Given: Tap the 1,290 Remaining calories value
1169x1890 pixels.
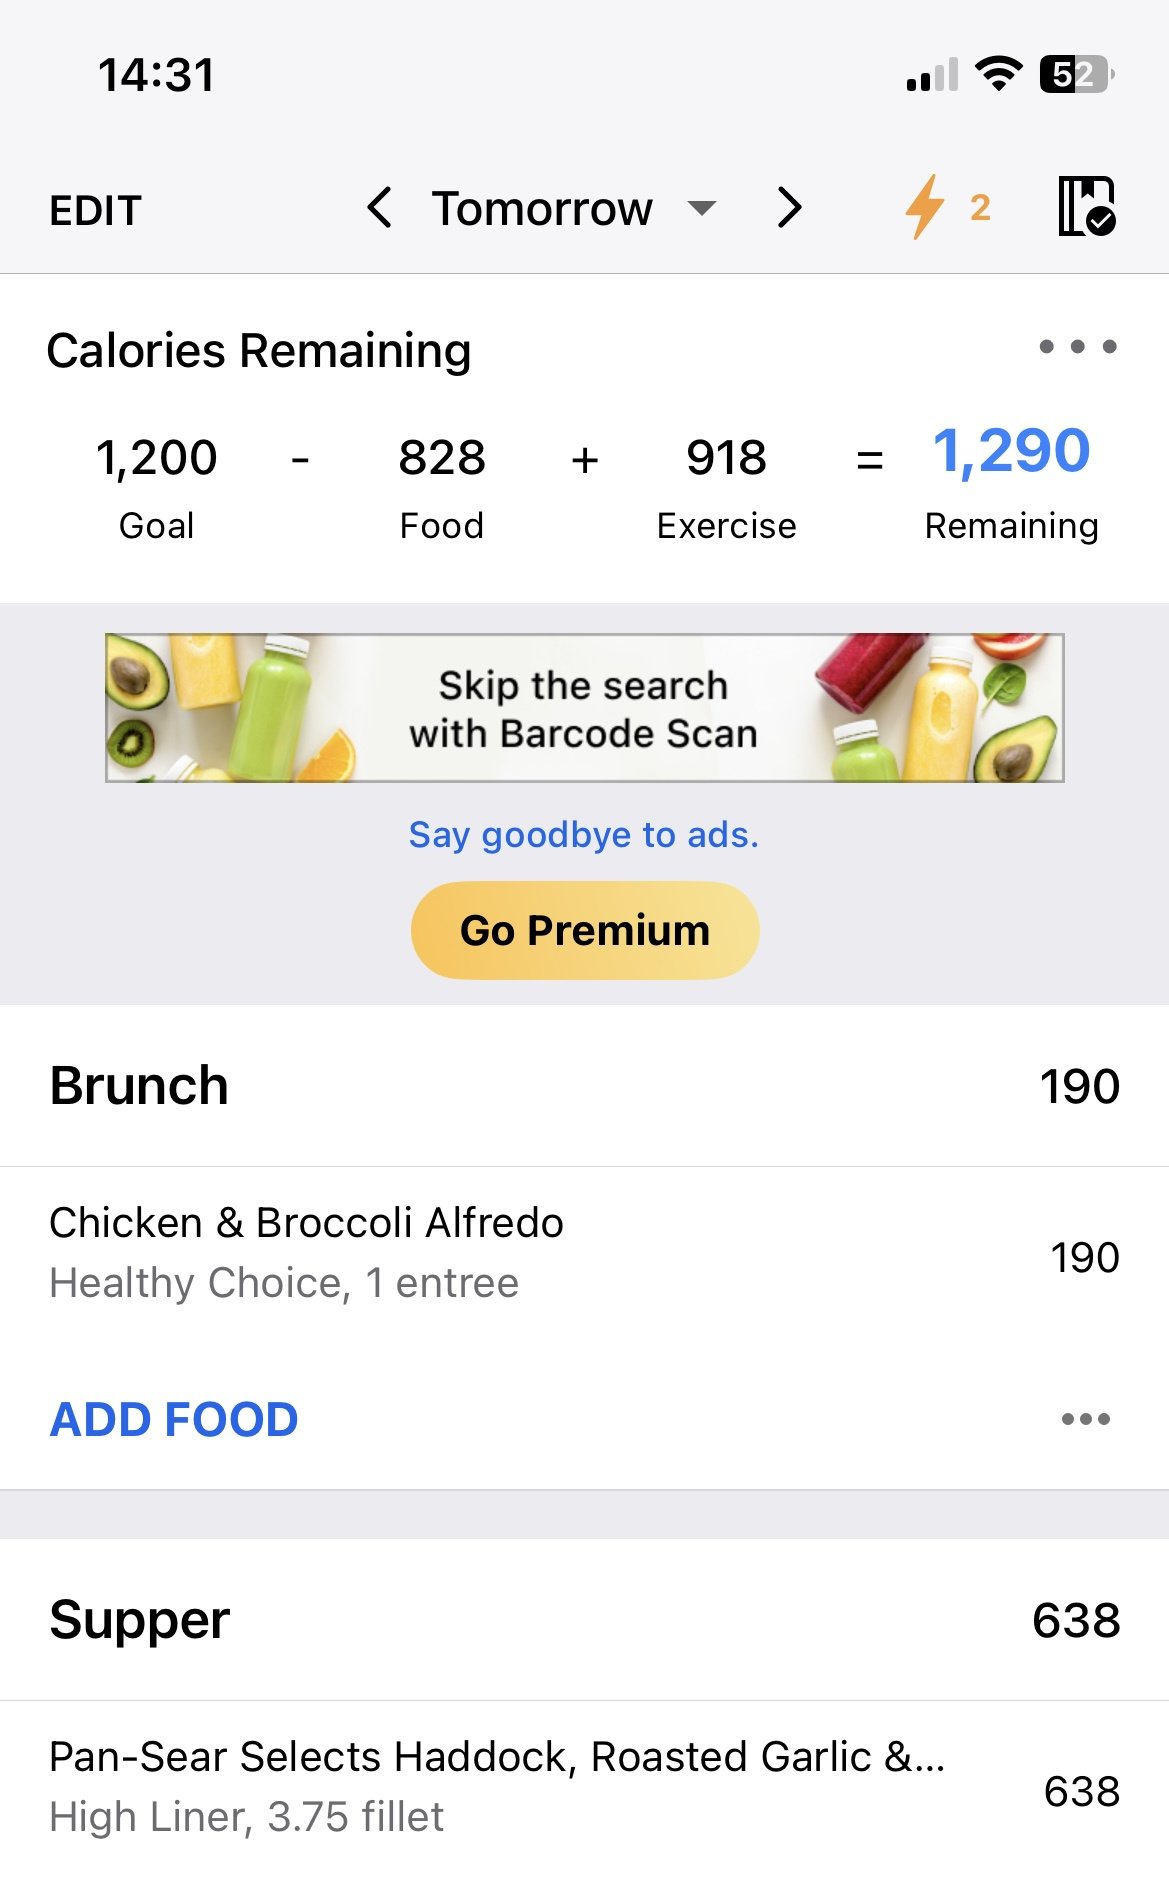Looking at the screenshot, I should tap(1011, 452).
